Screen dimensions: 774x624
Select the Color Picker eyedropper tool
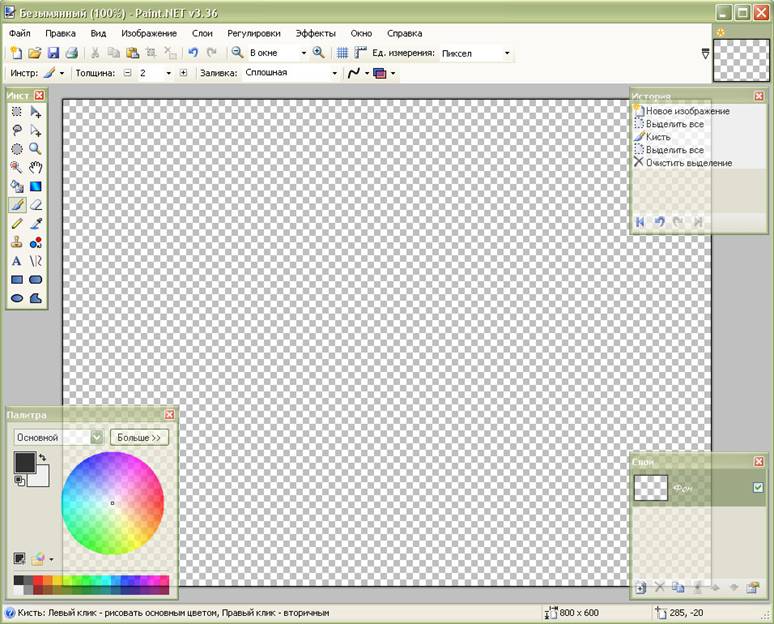(x=36, y=223)
